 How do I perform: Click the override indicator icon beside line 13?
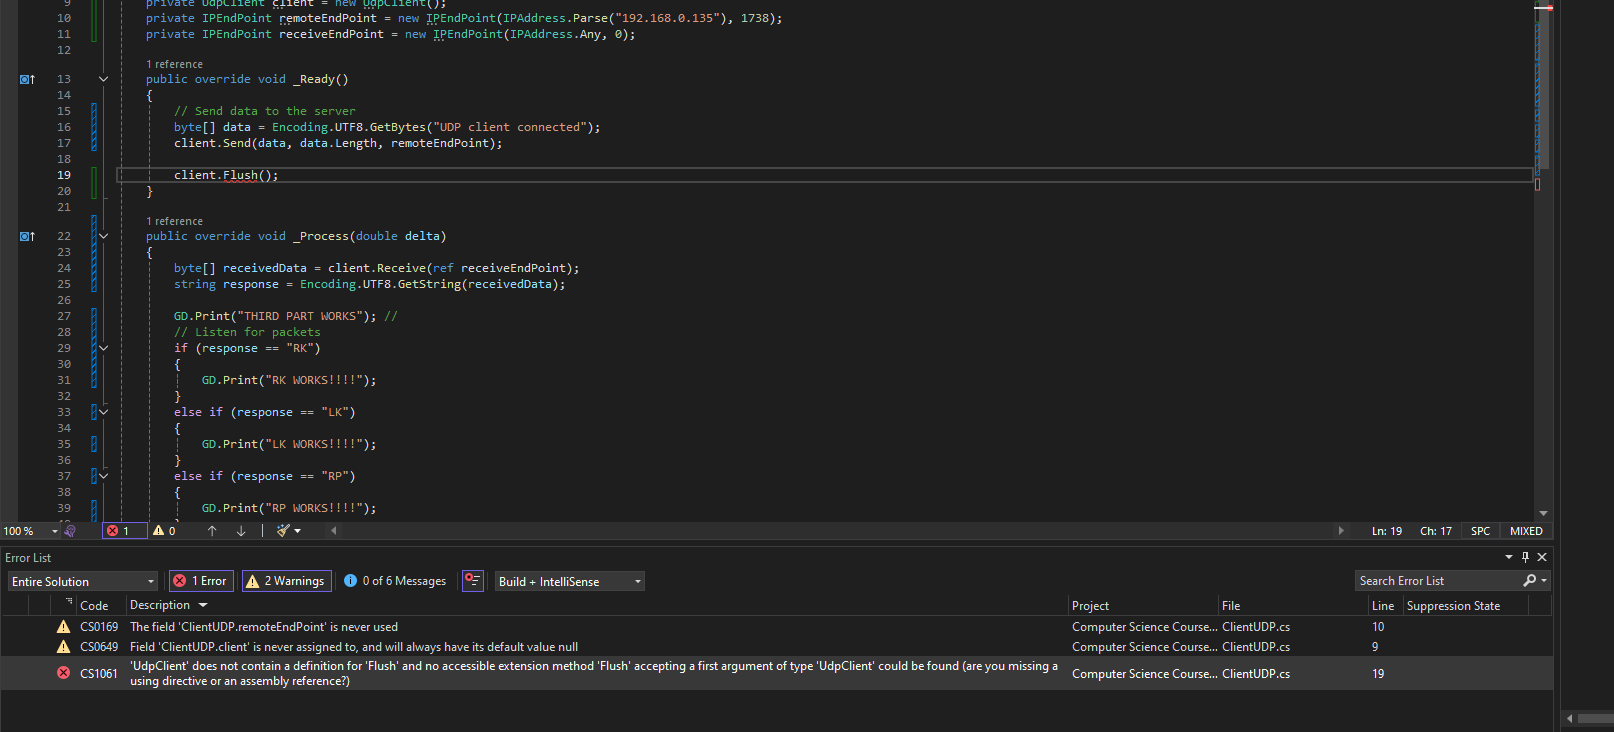[x=27, y=79]
